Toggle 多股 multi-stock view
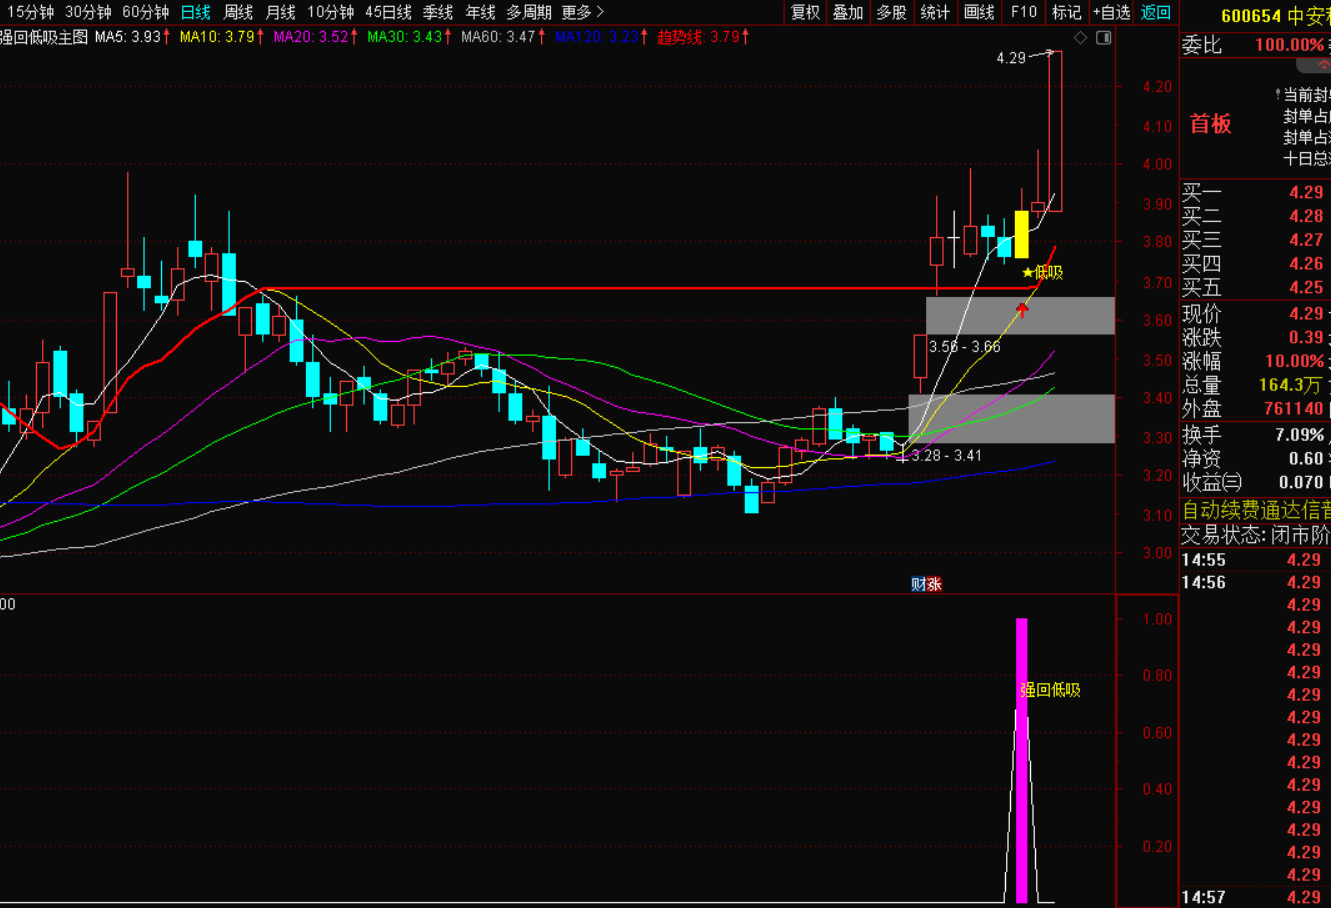Viewport: 1331px width, 908px height. click(891, 12)
